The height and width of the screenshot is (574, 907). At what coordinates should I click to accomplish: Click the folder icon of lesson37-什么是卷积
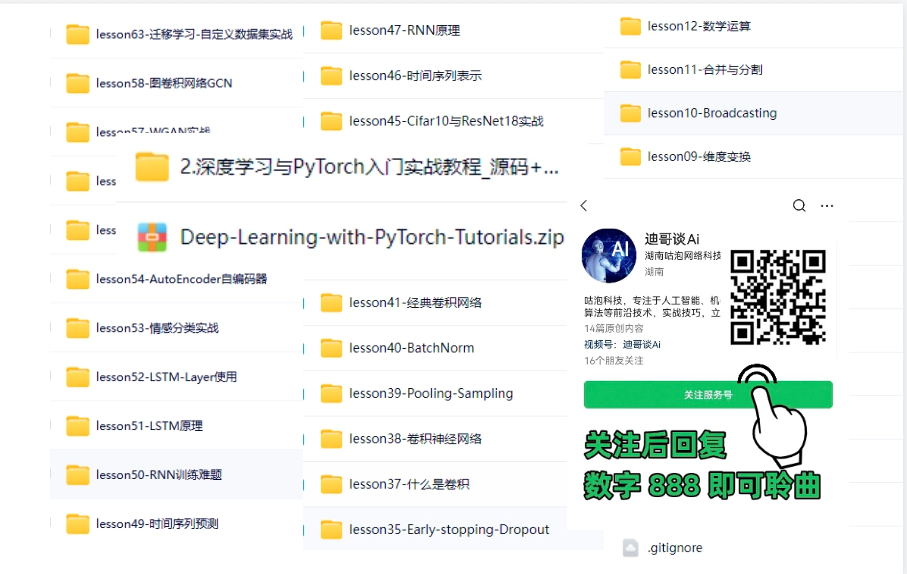[x=331, y=484]
